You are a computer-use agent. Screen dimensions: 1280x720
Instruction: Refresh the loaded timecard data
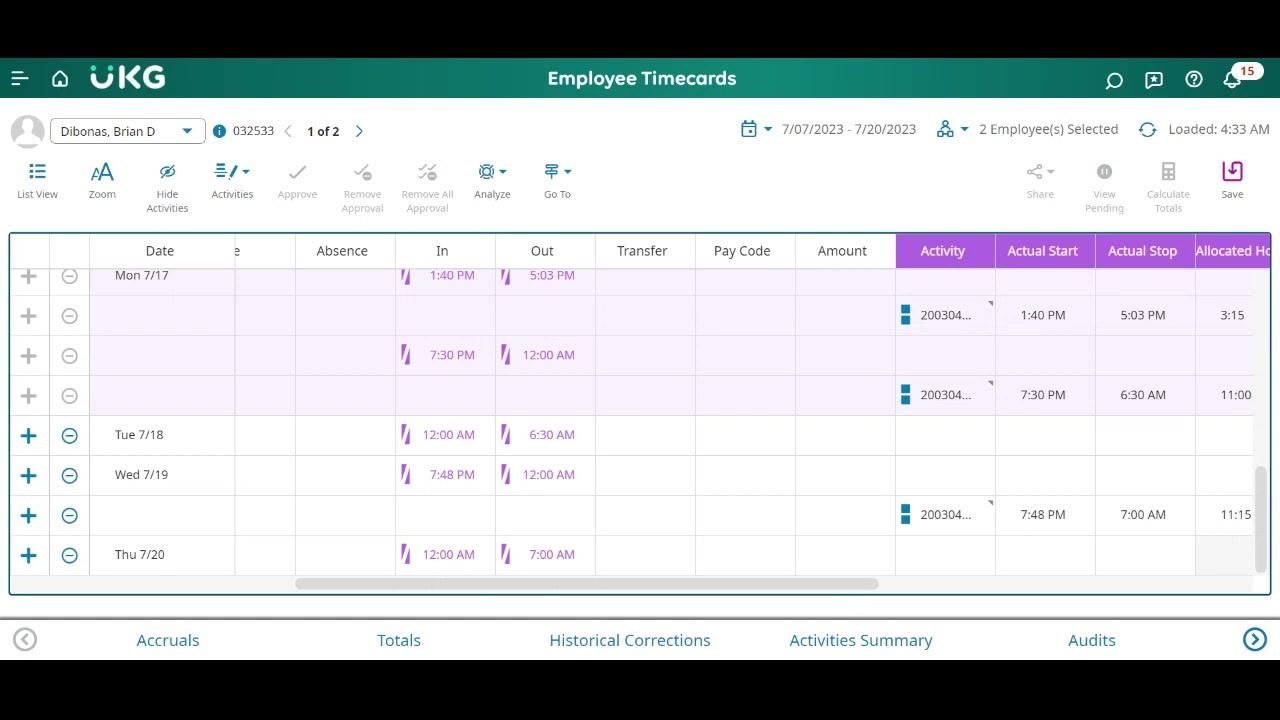click(1147, 130)
